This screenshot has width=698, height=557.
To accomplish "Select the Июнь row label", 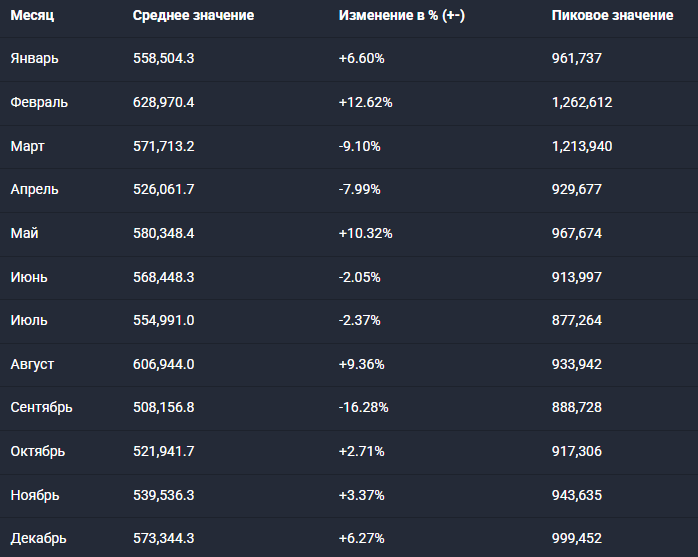I will pyautogui.click(x=29, y=277).
